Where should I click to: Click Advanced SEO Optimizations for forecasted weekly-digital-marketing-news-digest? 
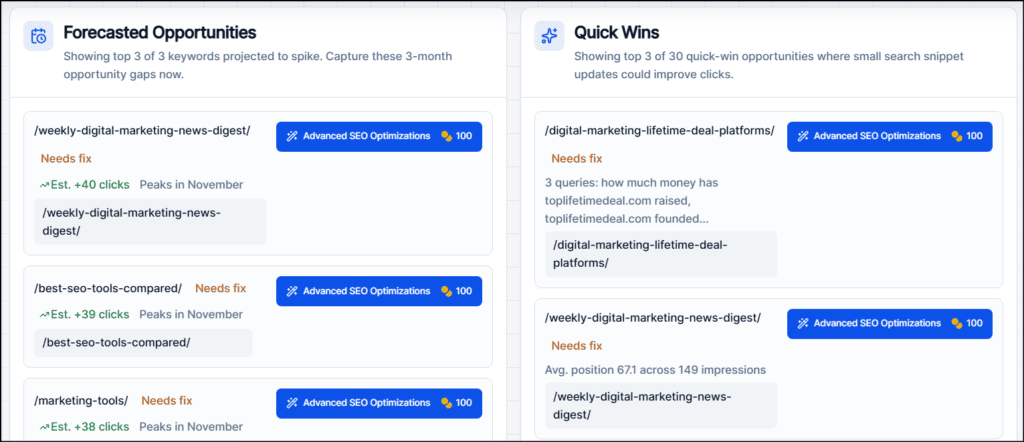pos(379,136)
